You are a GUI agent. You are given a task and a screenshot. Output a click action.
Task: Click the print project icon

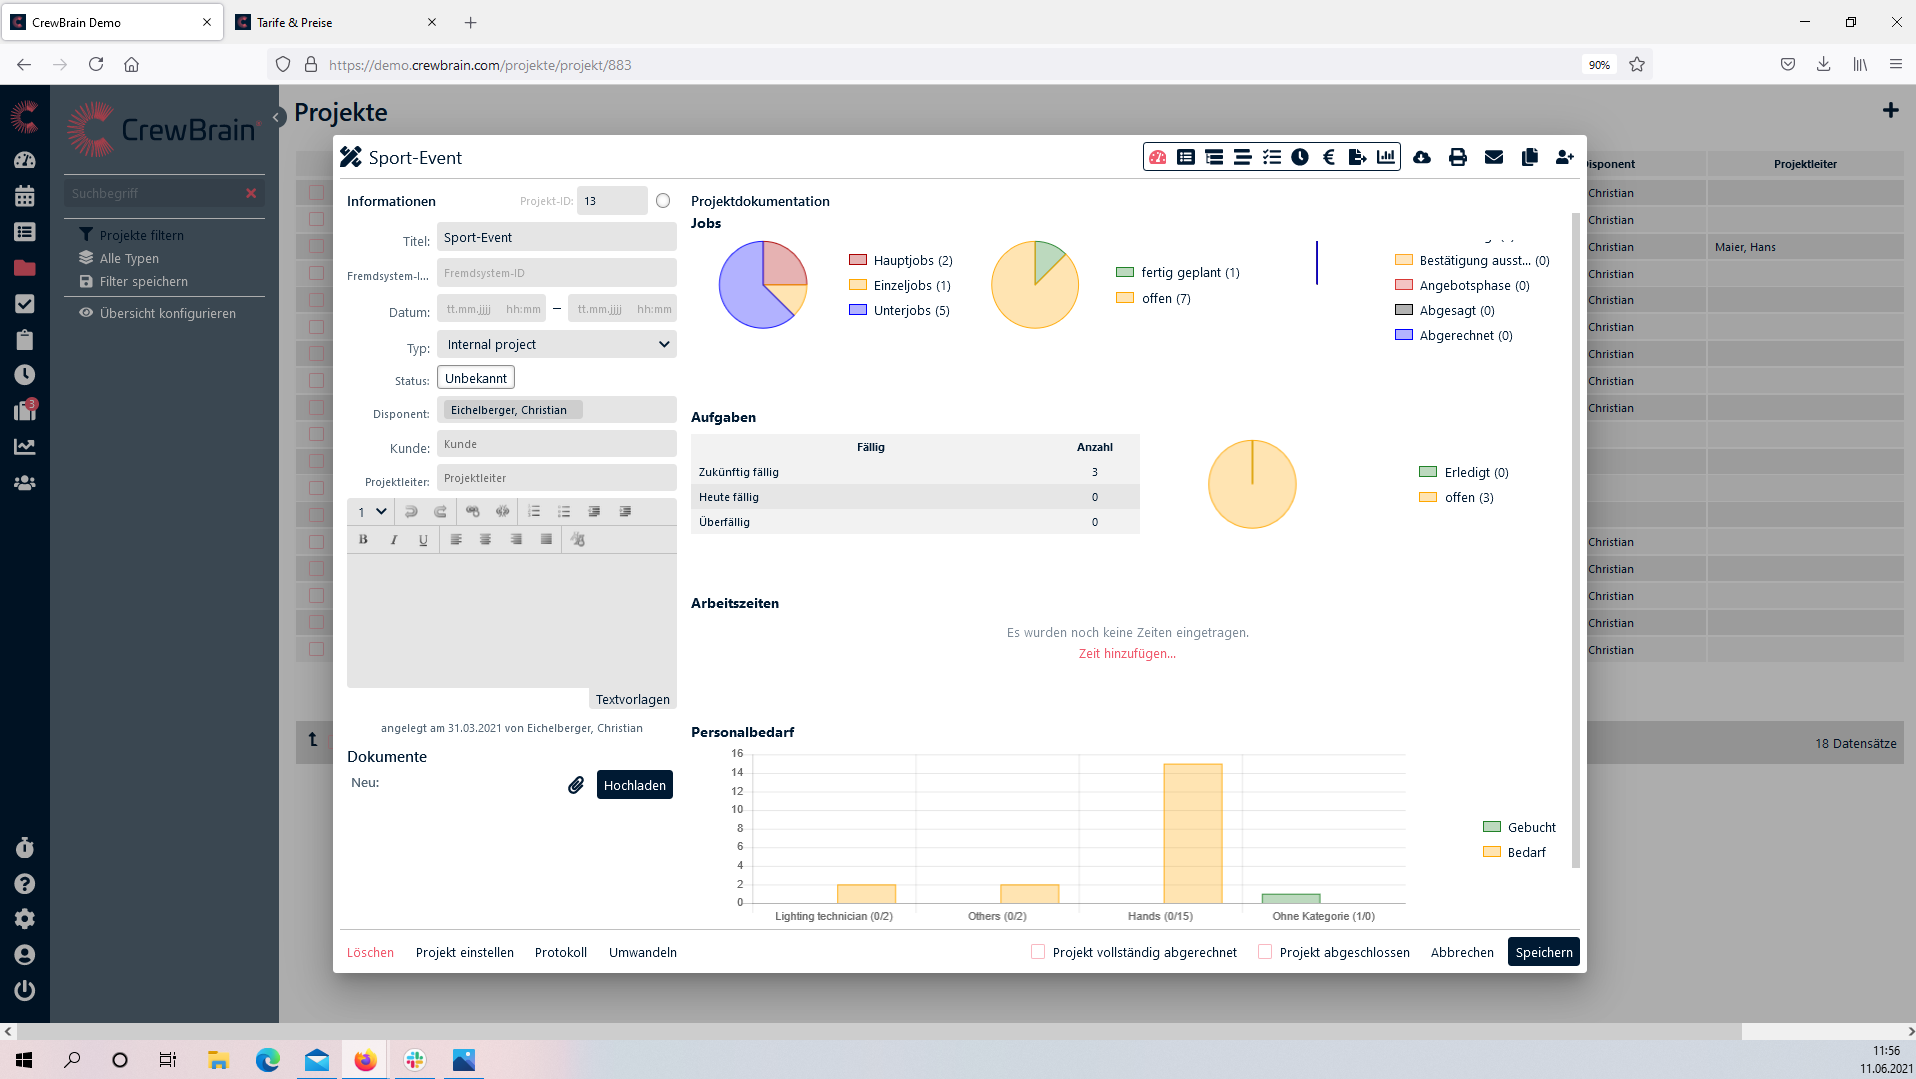(1457, 157)
